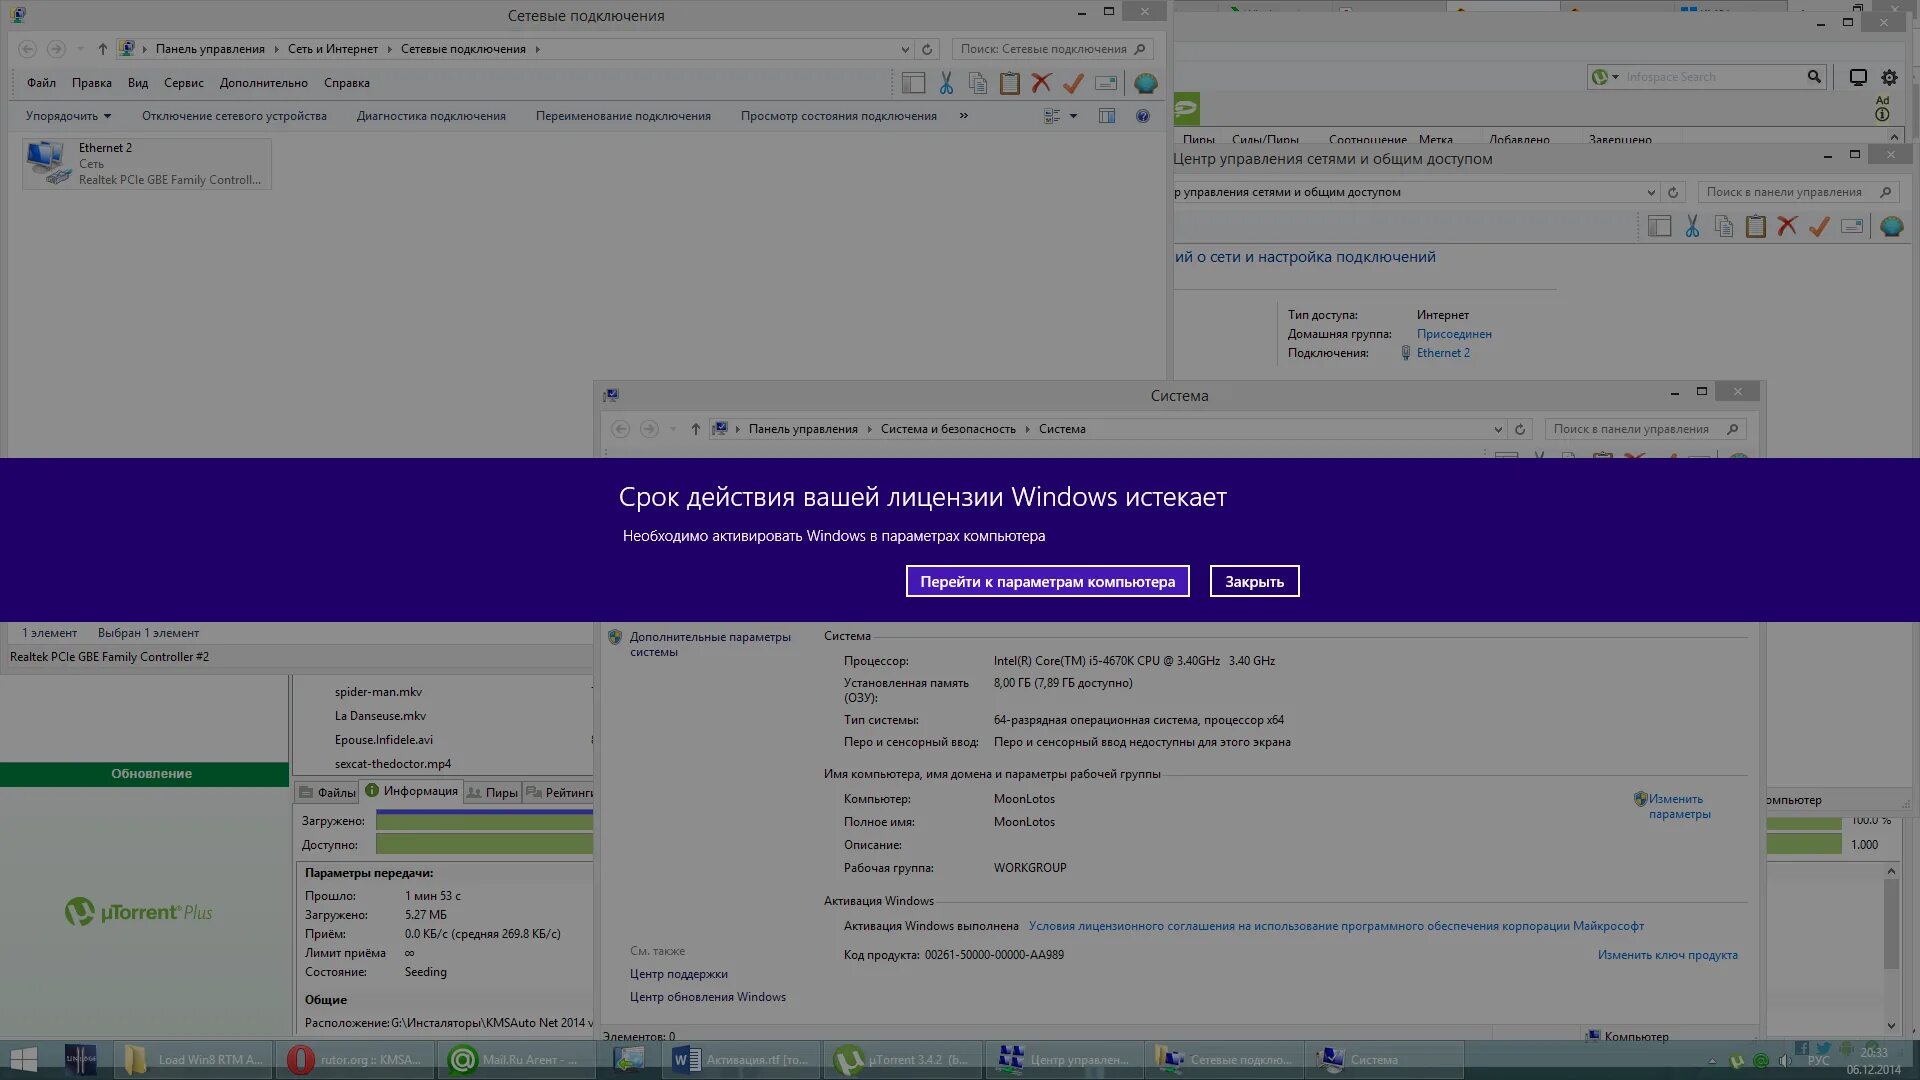Open Присоединен homegroup link
This screenshot has height=1080, width=1920.
pyautogui.click(x=1454, y=334)
